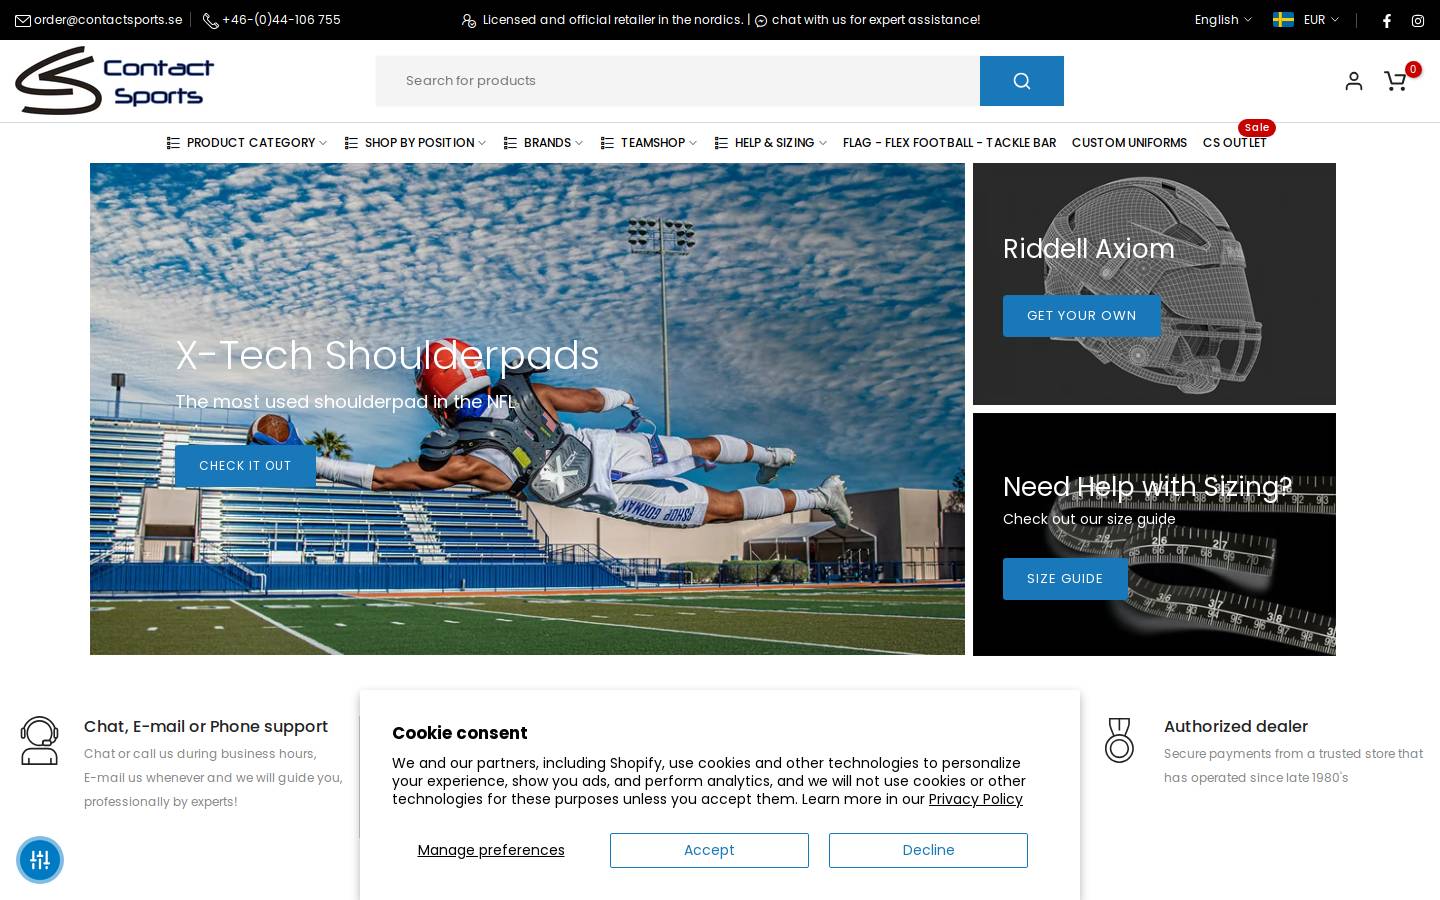Click the licensed retailer badge icon
1440x900 pixels.
click(x=469, y=20)
